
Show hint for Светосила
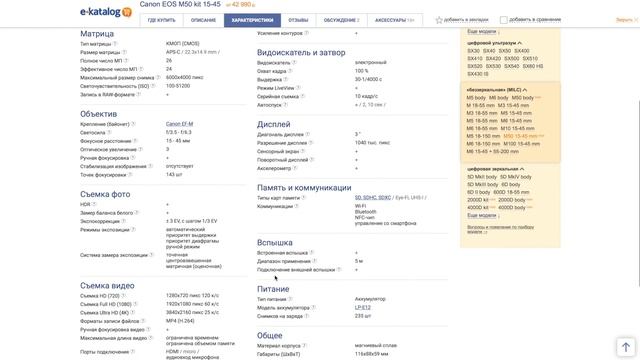coord(109,133)
